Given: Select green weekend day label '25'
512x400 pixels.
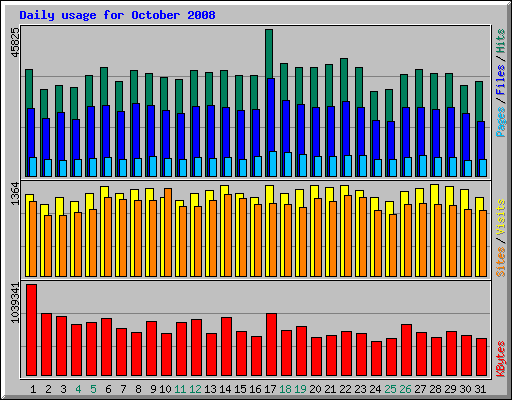Looking at the screenshot, I should point(391,389).
